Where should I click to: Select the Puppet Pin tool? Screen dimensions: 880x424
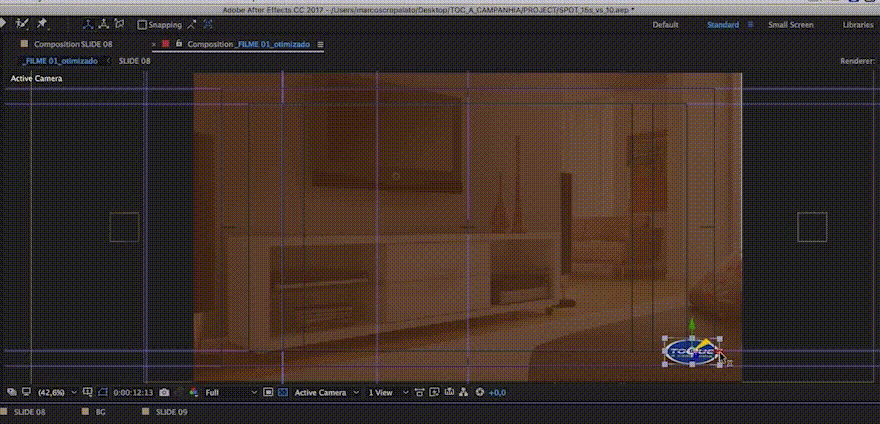(43, 23)
